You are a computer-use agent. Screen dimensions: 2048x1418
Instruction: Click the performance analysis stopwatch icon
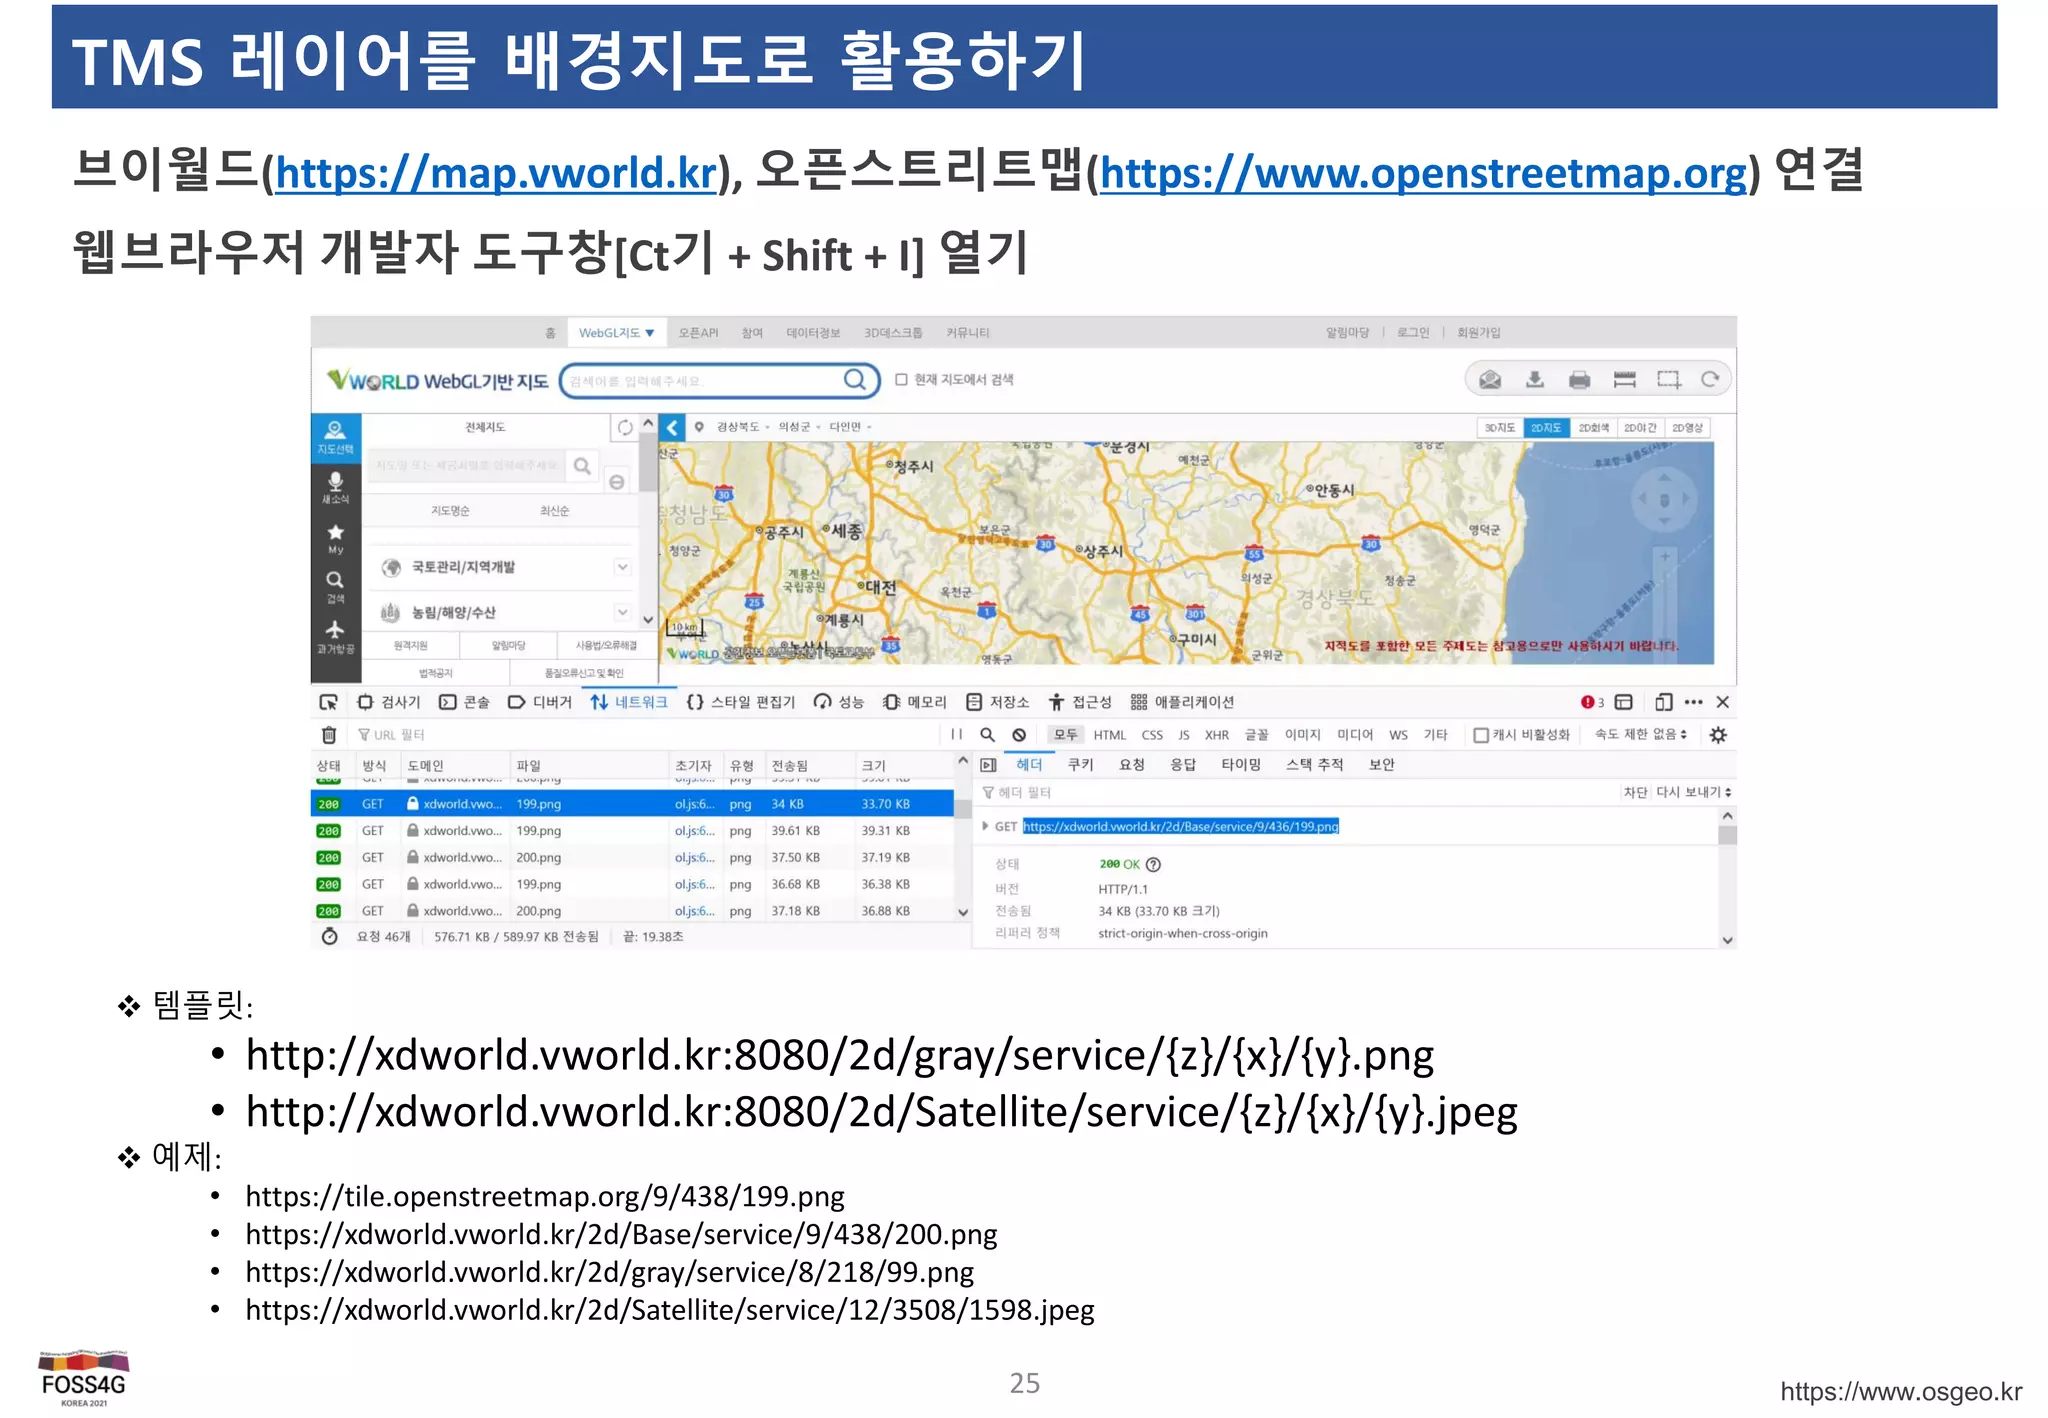point(329,937)
